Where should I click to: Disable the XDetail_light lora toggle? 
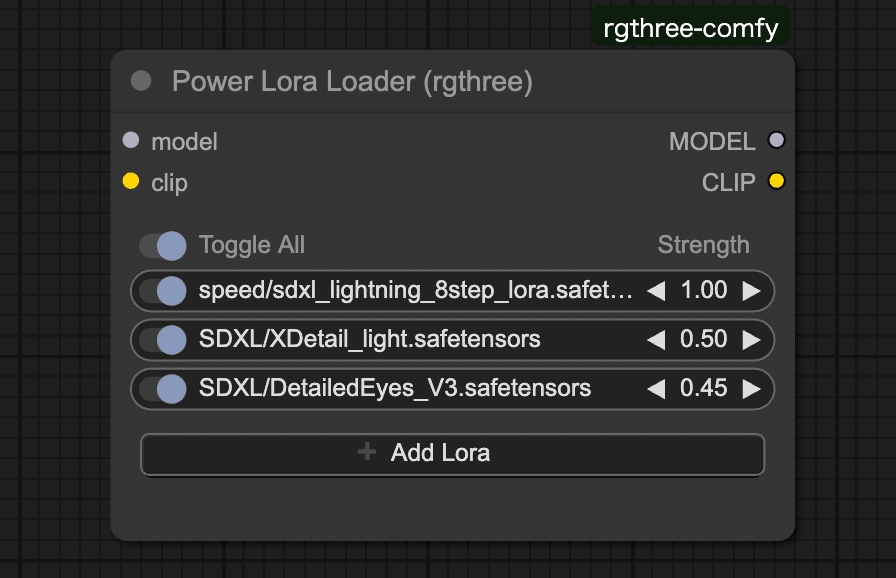(x=163, y=340)
